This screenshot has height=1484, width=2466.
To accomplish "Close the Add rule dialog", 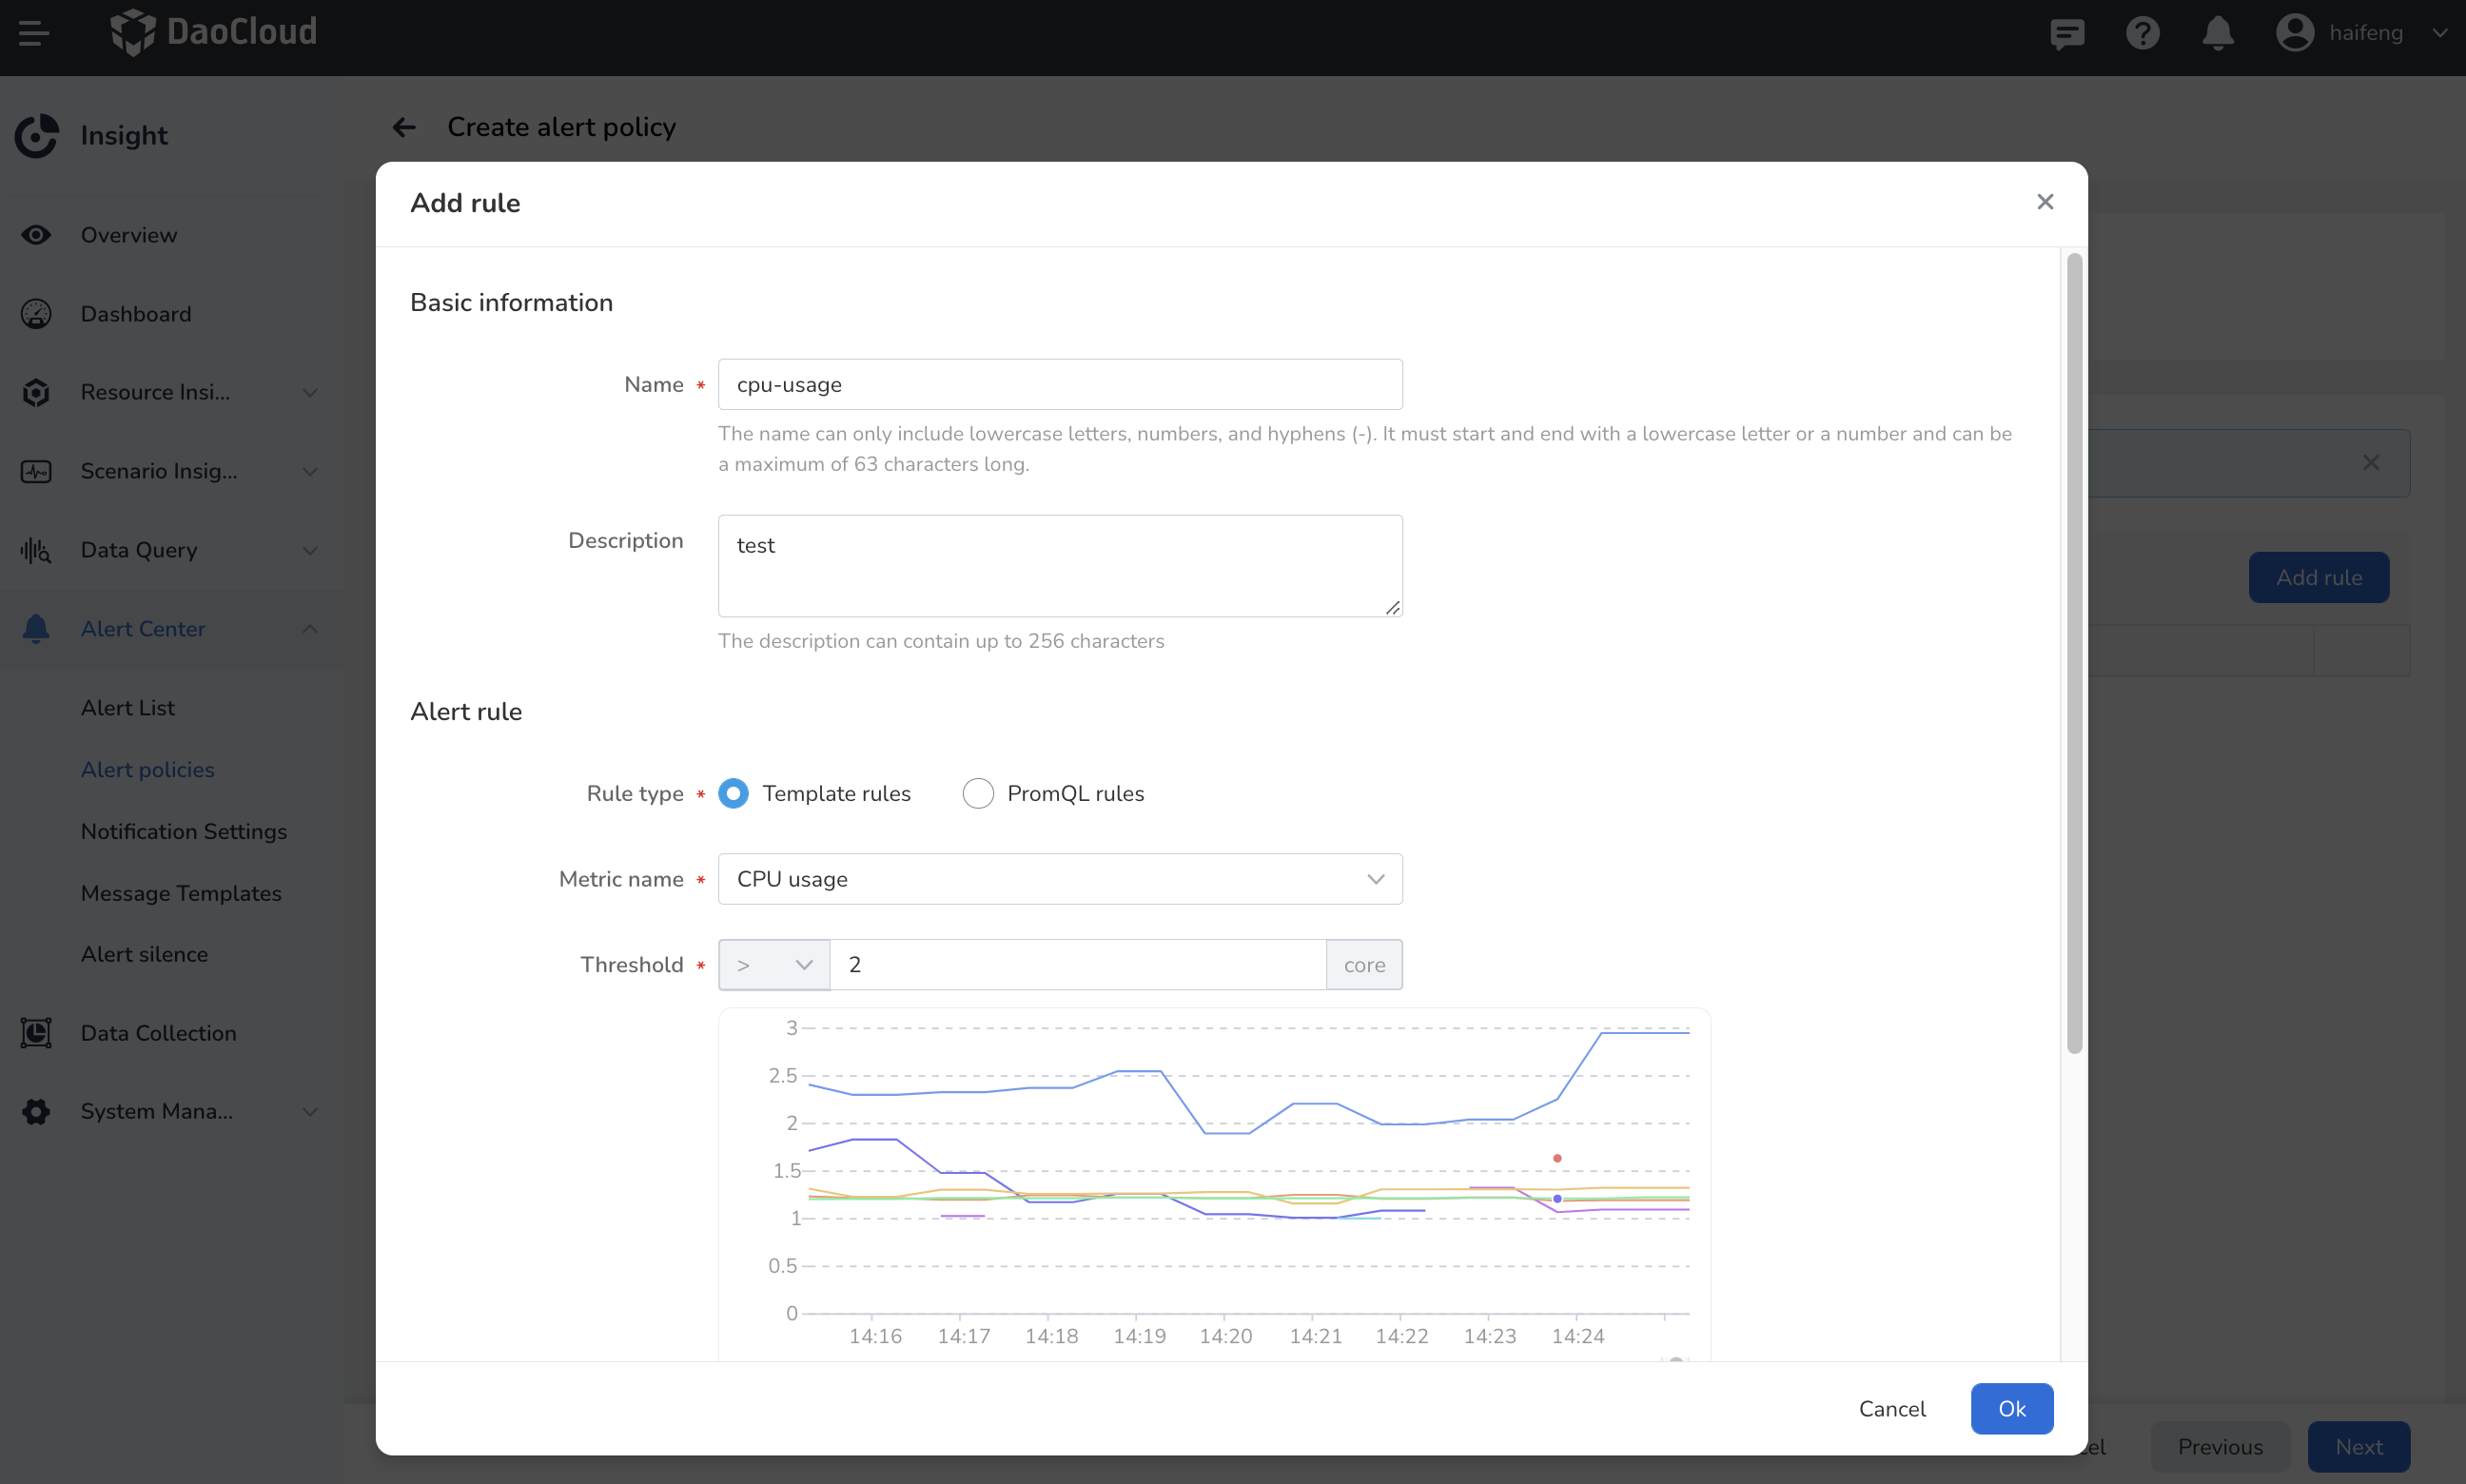I will coord(2044,202).
